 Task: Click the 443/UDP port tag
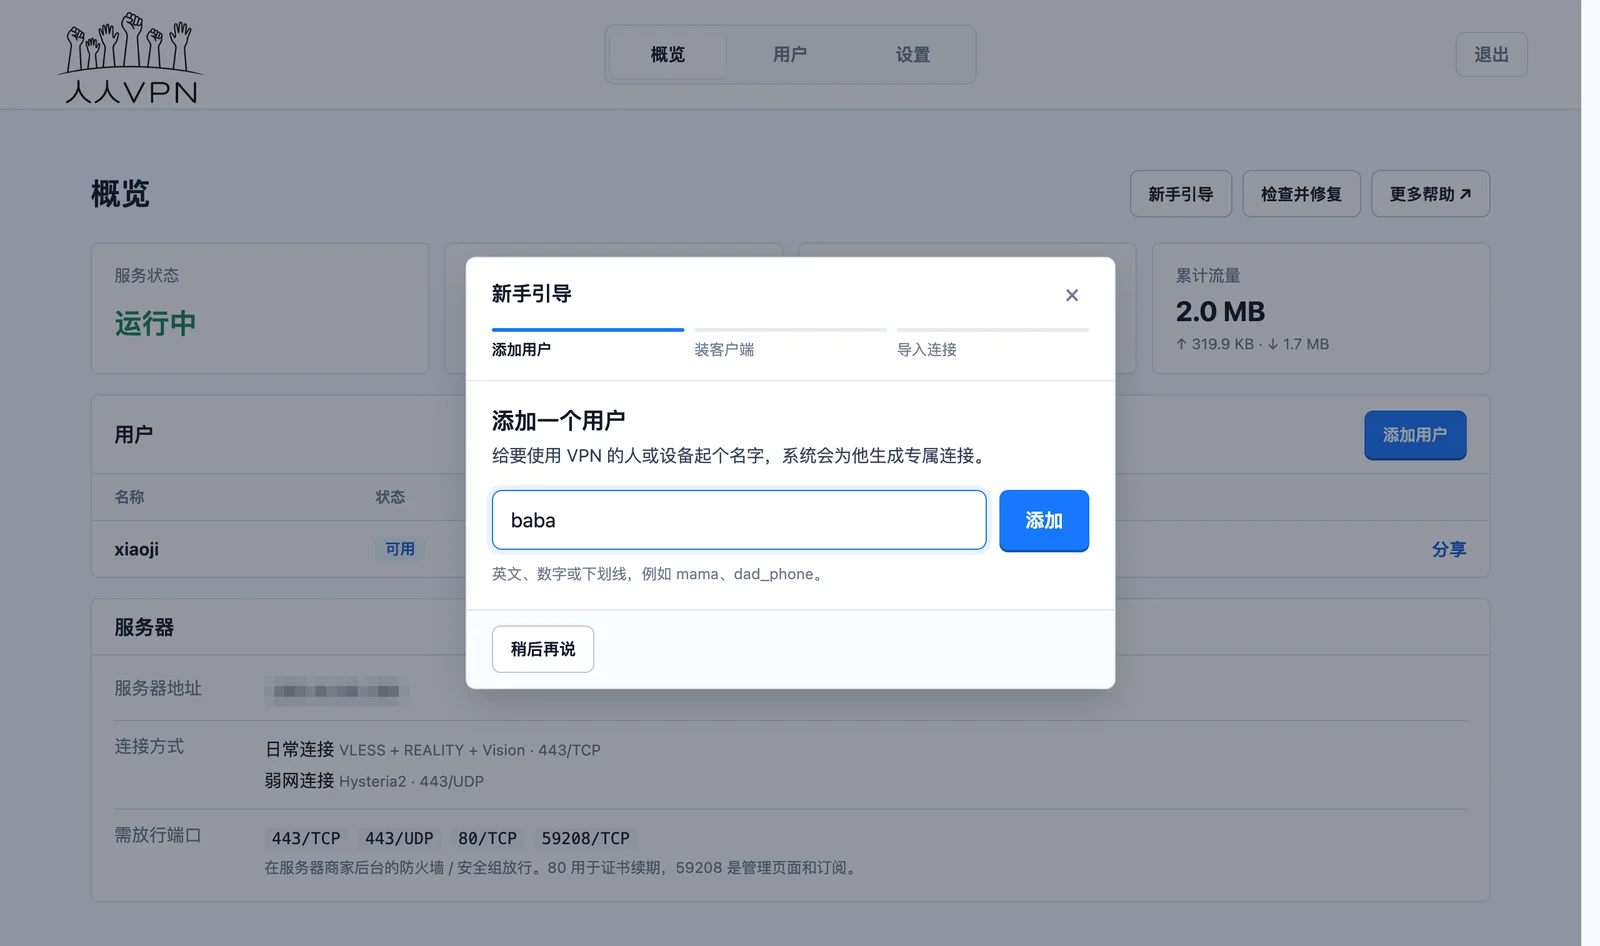click(x=399, y=838)
